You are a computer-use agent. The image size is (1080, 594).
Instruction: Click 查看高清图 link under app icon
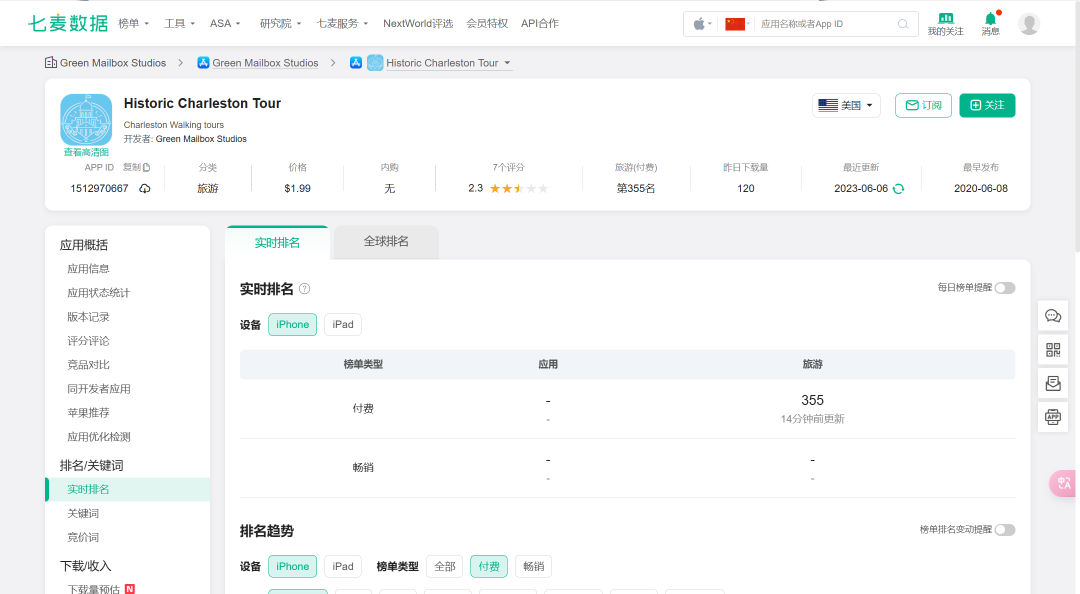86,152
